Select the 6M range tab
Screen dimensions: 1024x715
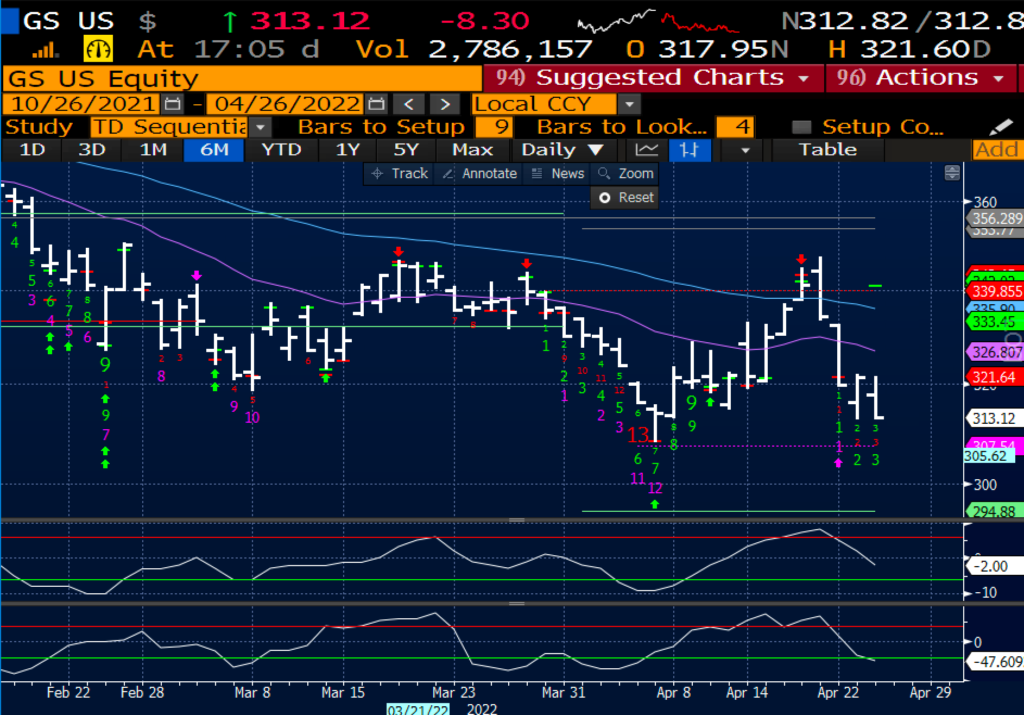coord(214,150)
